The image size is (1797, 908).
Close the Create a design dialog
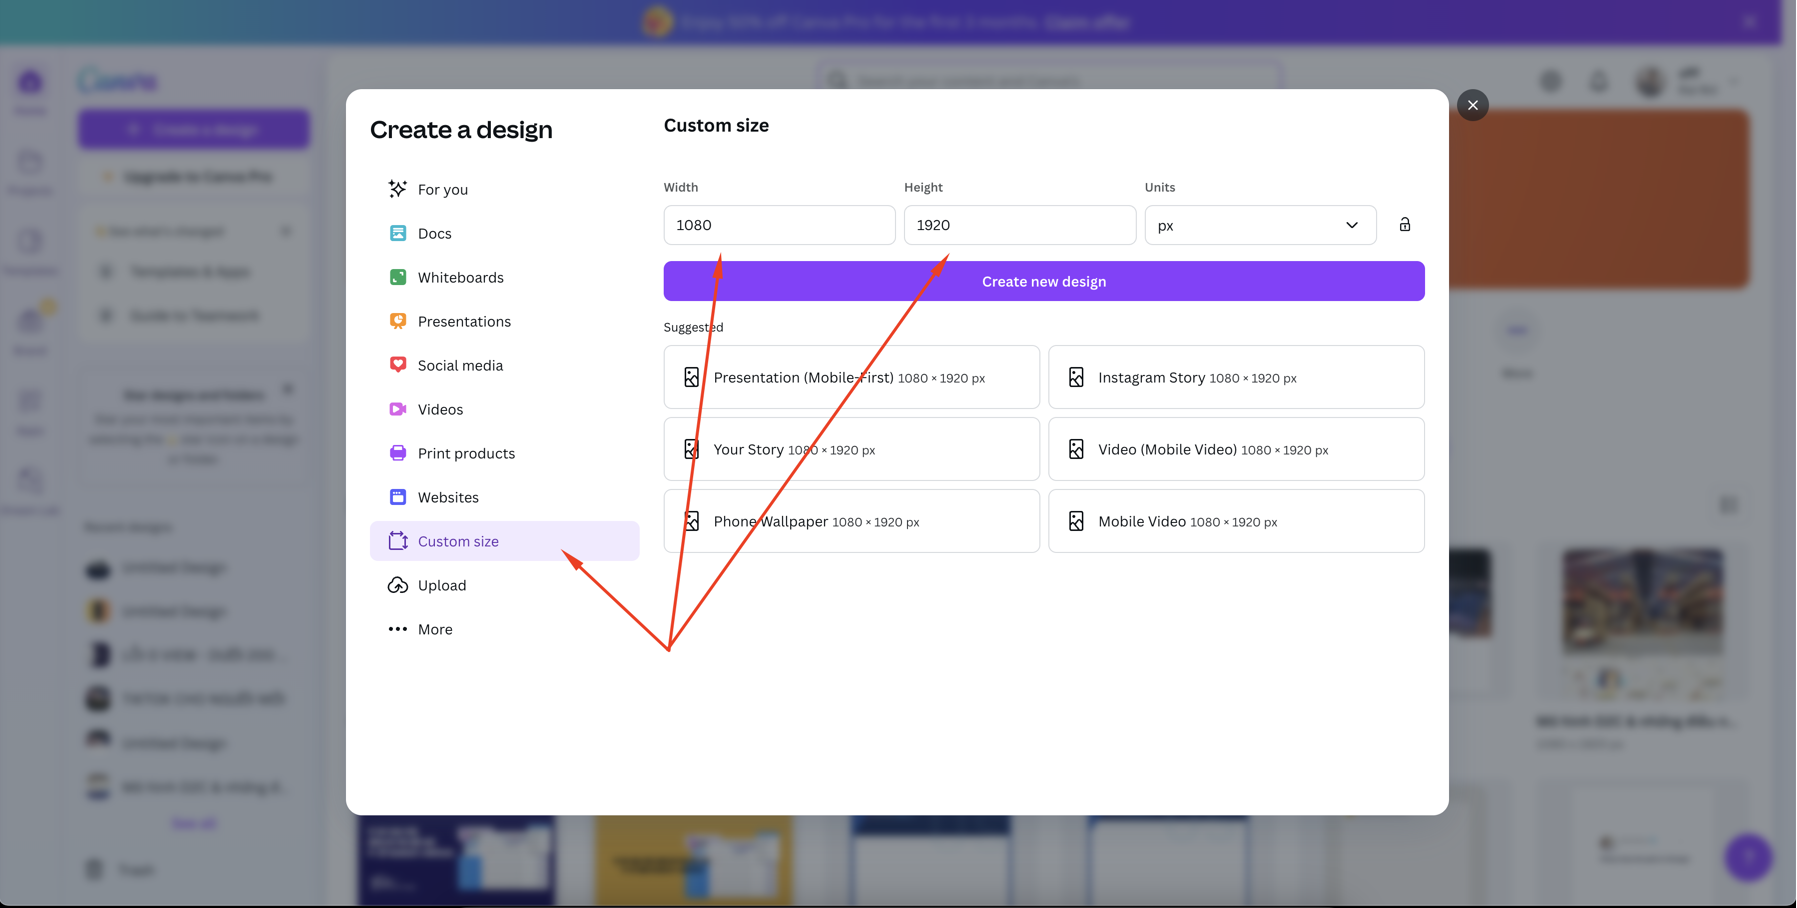[1472, 105]
